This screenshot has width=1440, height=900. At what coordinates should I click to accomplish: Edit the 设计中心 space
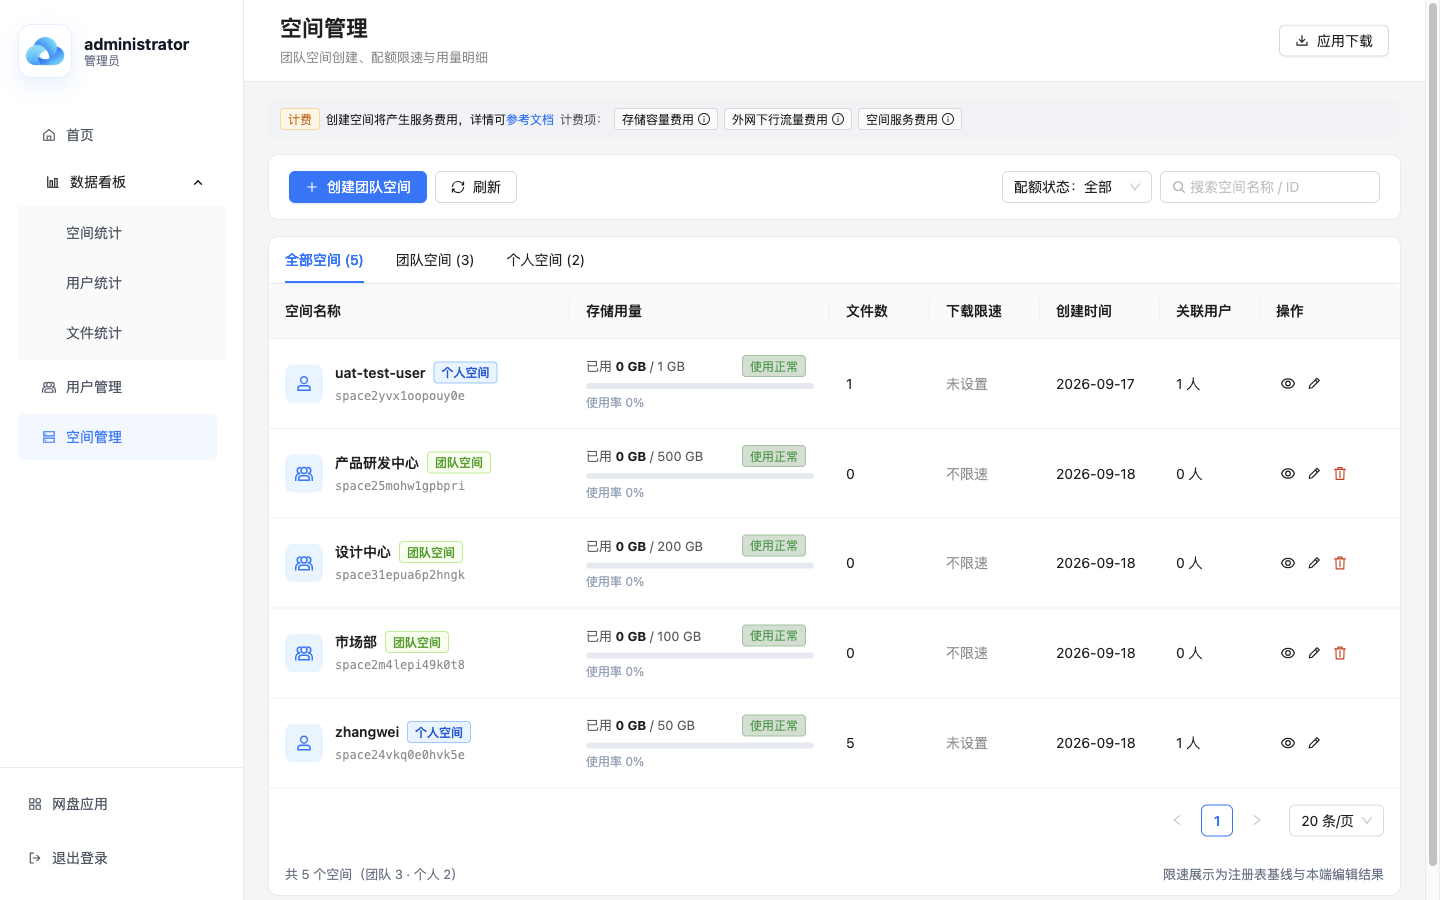pos(1314,563)
